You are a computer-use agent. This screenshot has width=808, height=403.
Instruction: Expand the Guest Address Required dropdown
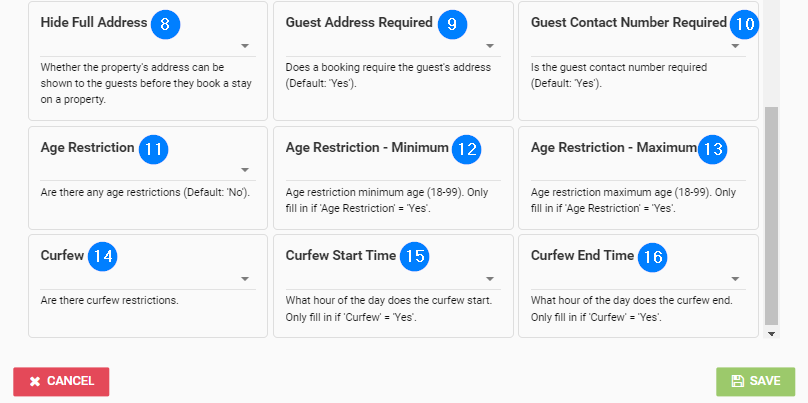[x=393, y=46]
